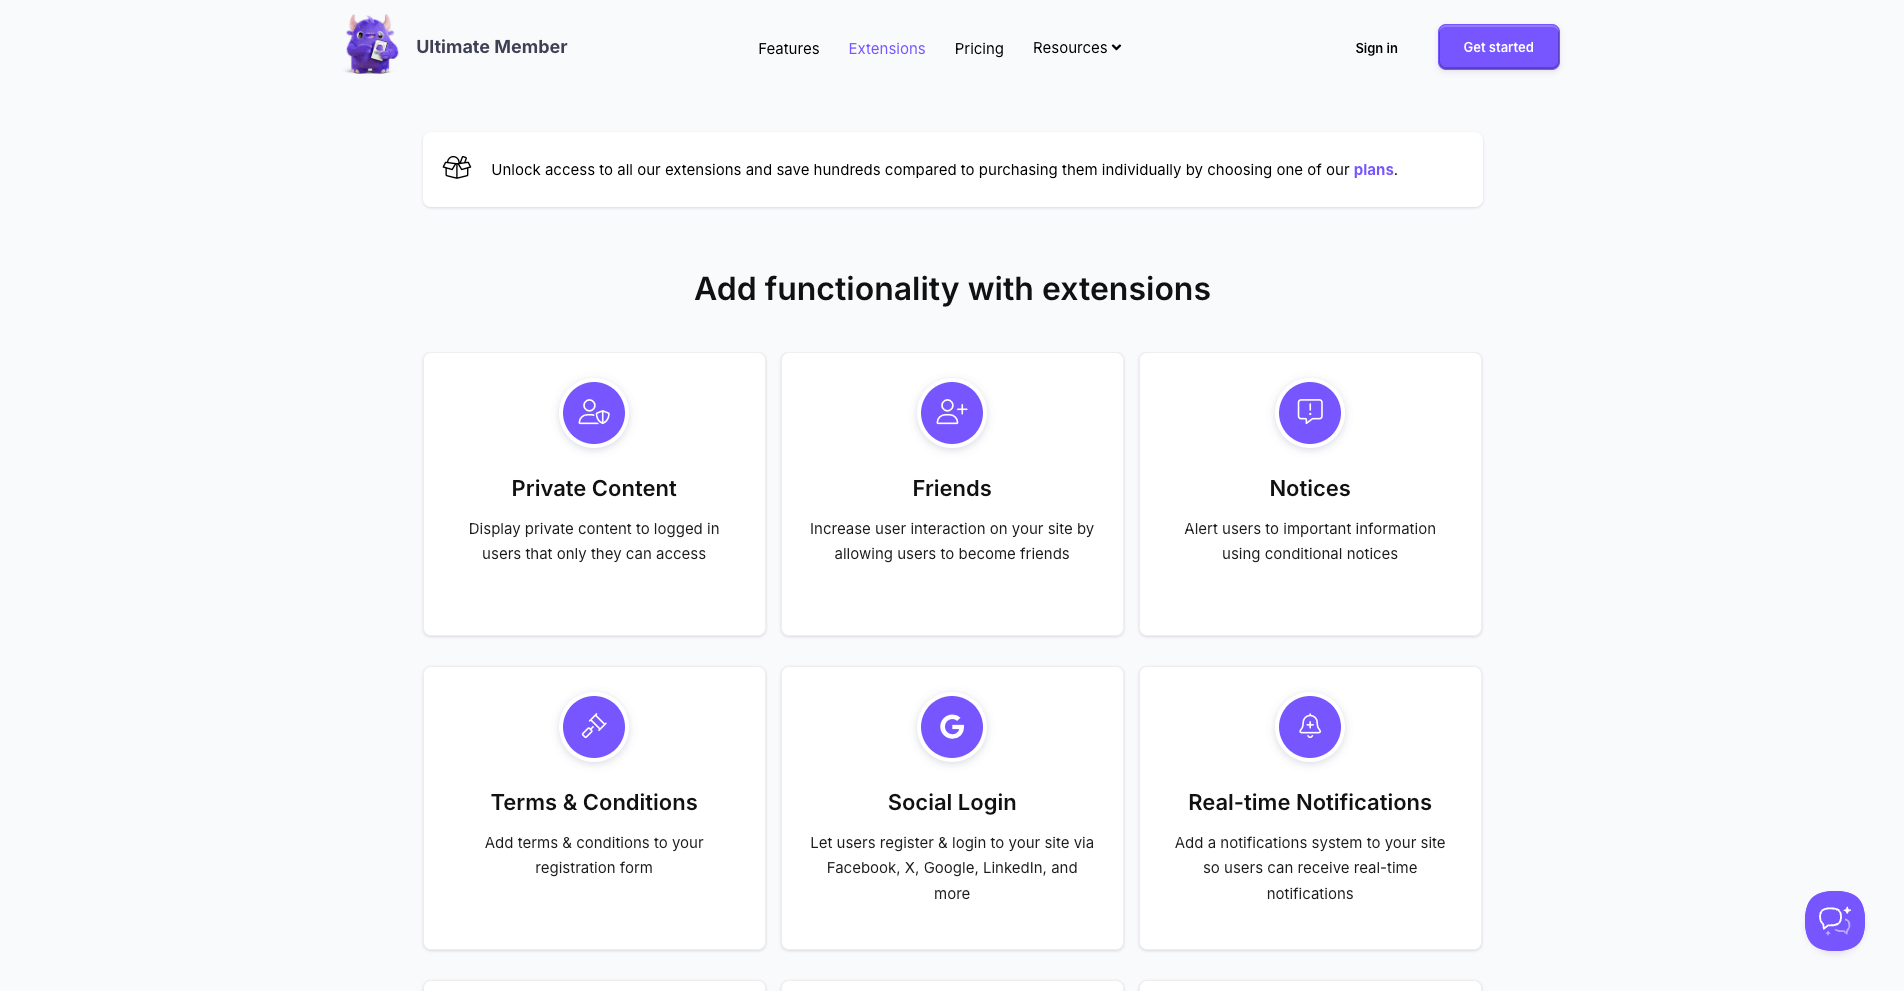Click the Notices speech-bubble icon

pyautogui.click(x=1309, y=412)
